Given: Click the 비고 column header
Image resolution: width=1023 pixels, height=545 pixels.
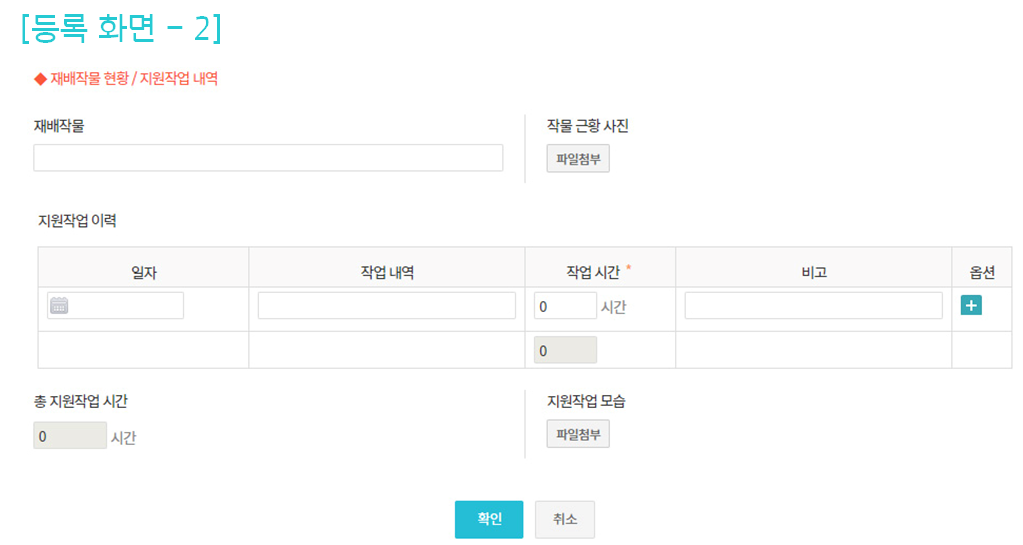Looking at the screenshot, I should pos(813,272).
